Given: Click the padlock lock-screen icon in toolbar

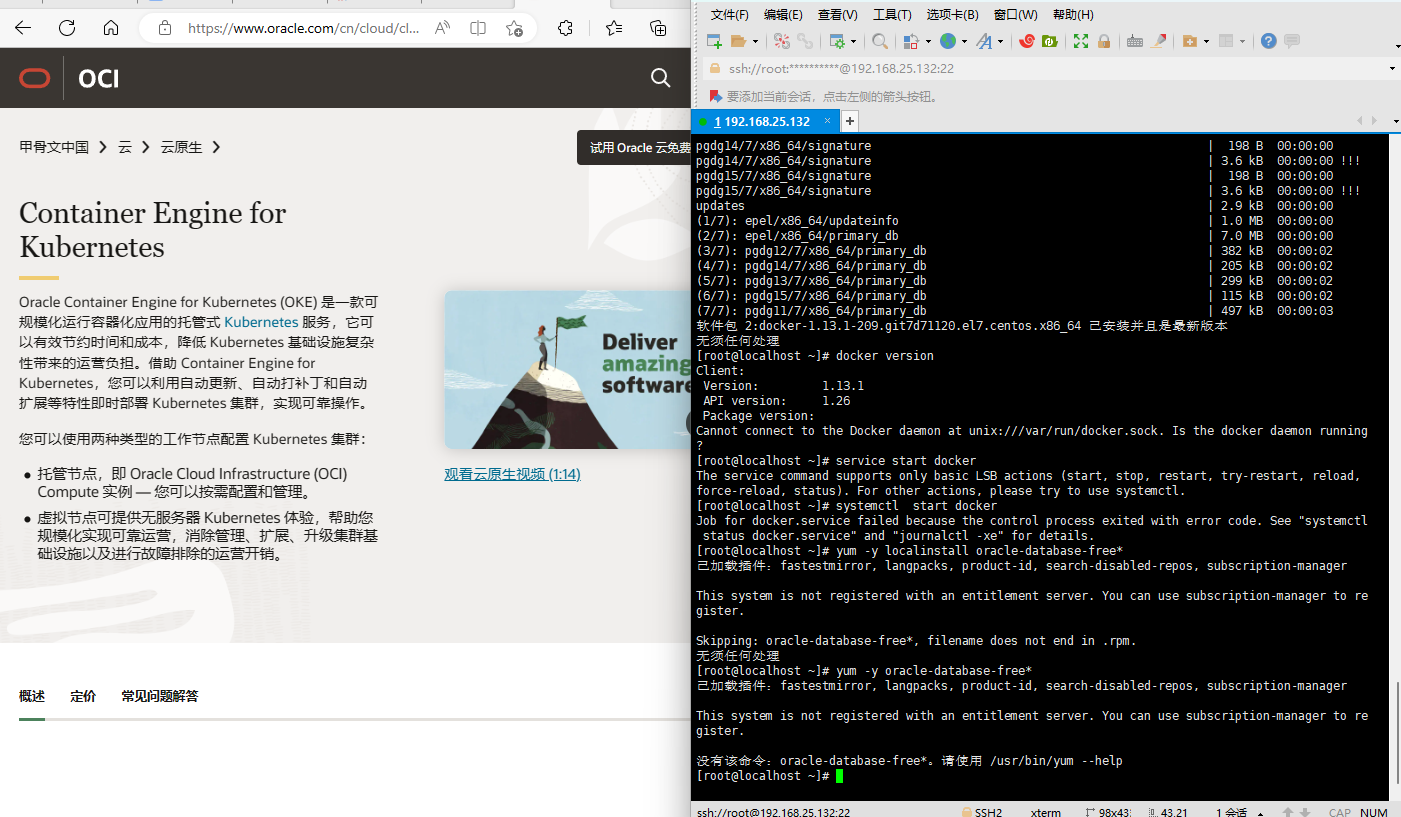Looking at the screenshot, I should pyautogui.click(x=1104, y=41).
